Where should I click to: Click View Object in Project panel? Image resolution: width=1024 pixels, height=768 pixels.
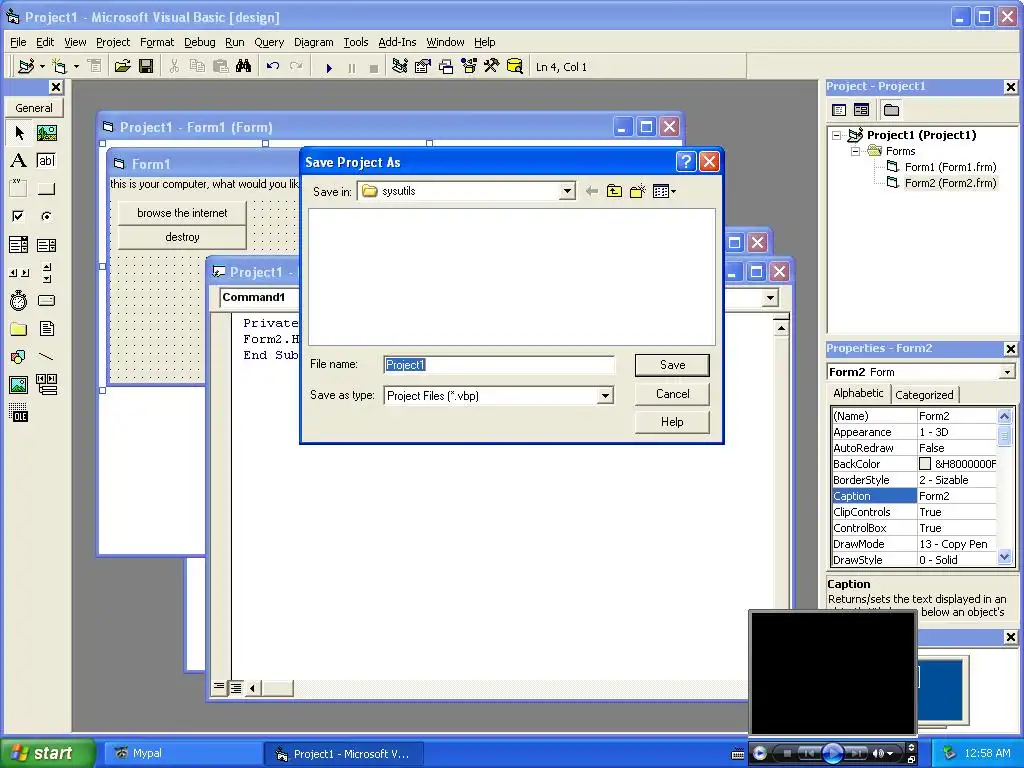[861, 110]
